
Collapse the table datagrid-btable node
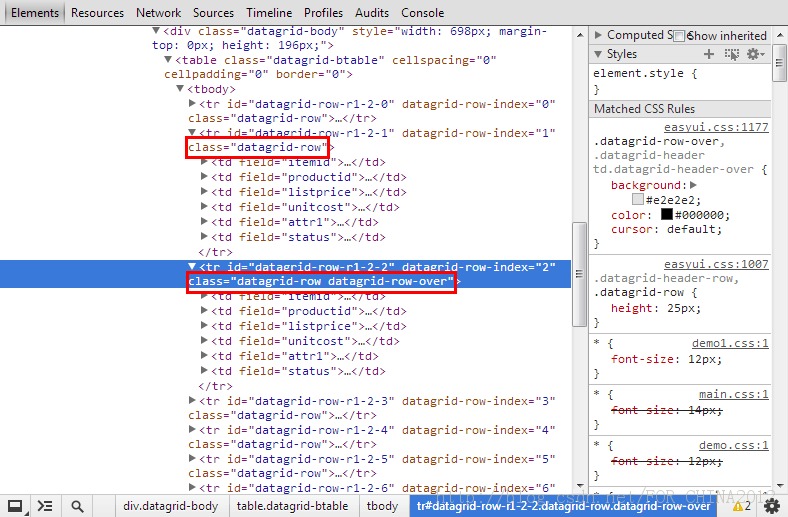pyautogui.click(x=168, y=60)
